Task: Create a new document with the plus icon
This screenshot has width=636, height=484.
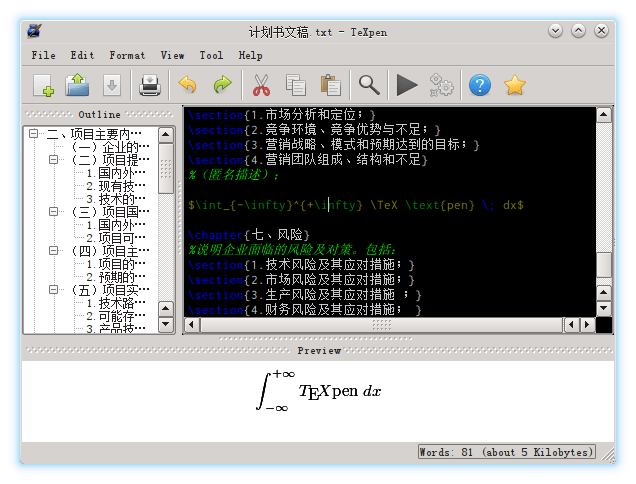Action: point(43,86)
